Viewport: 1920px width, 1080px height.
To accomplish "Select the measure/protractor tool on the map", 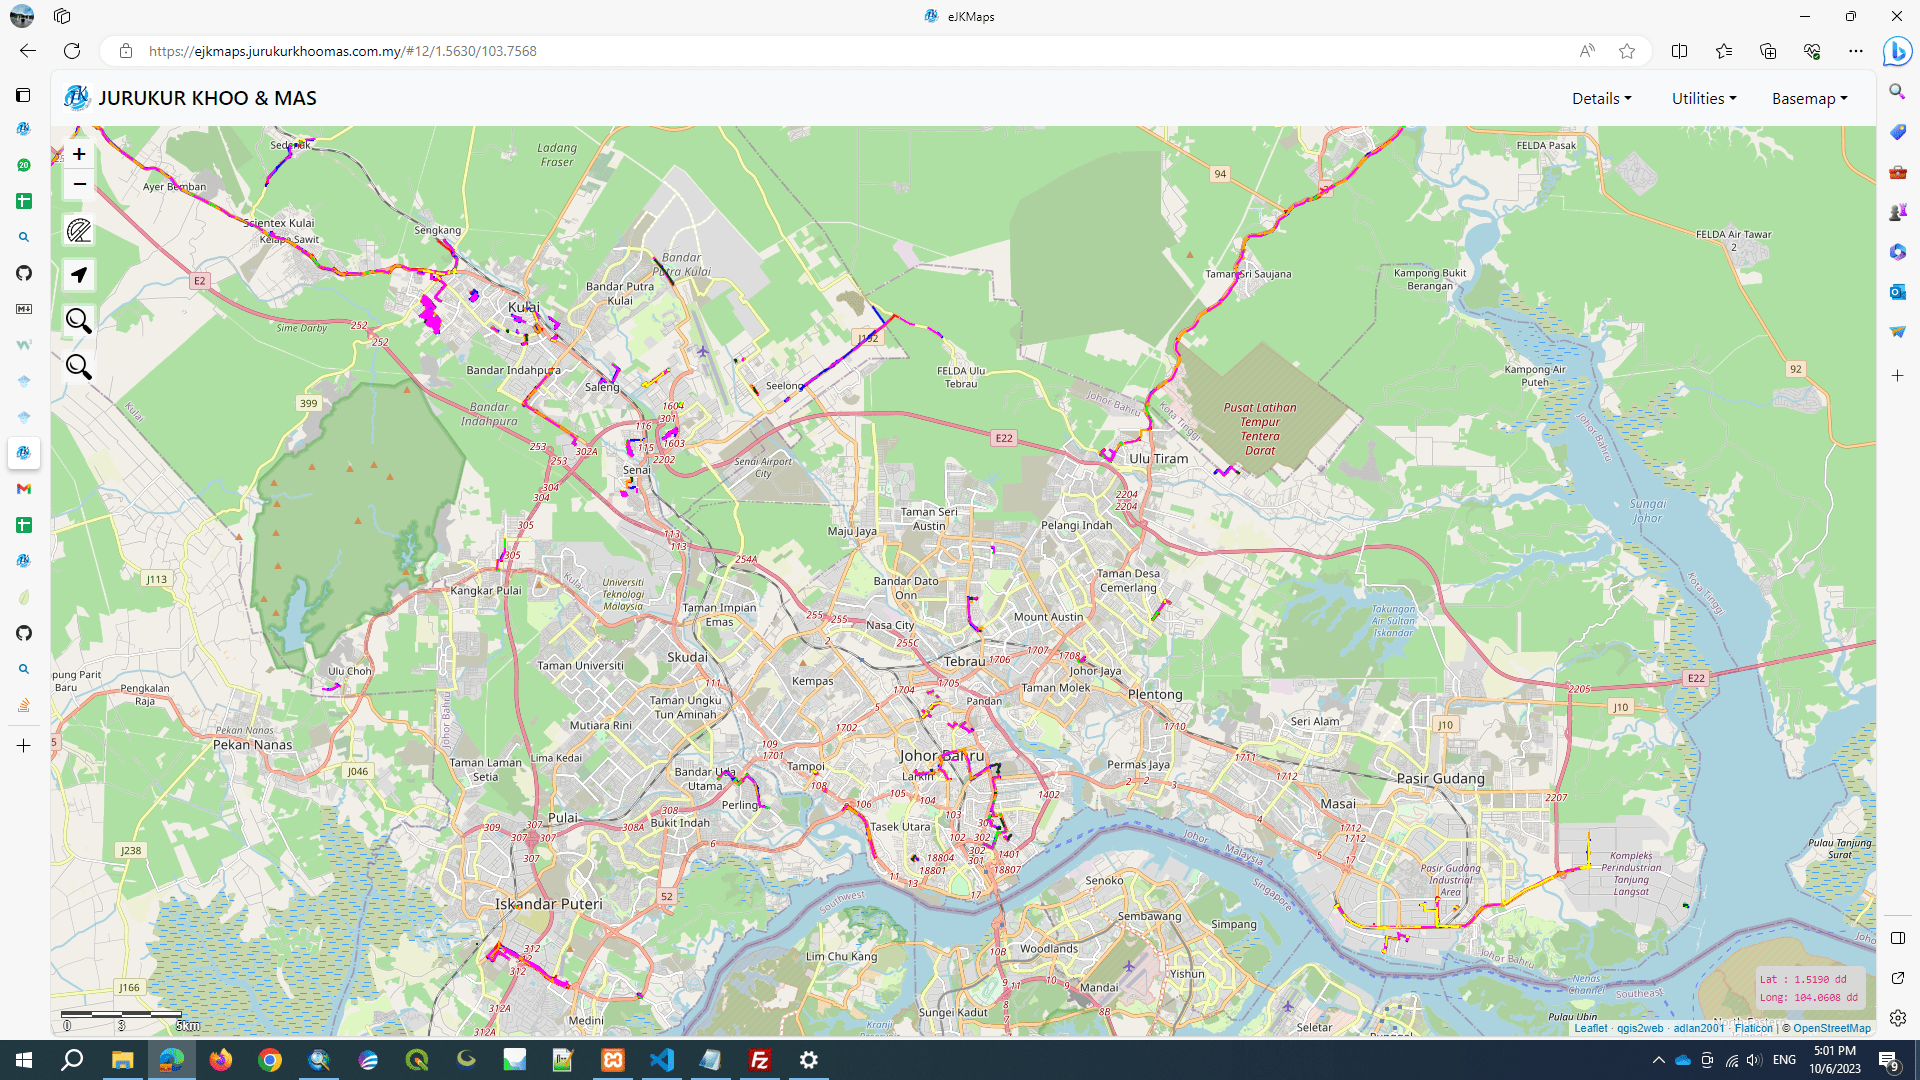I will (78, 230).
